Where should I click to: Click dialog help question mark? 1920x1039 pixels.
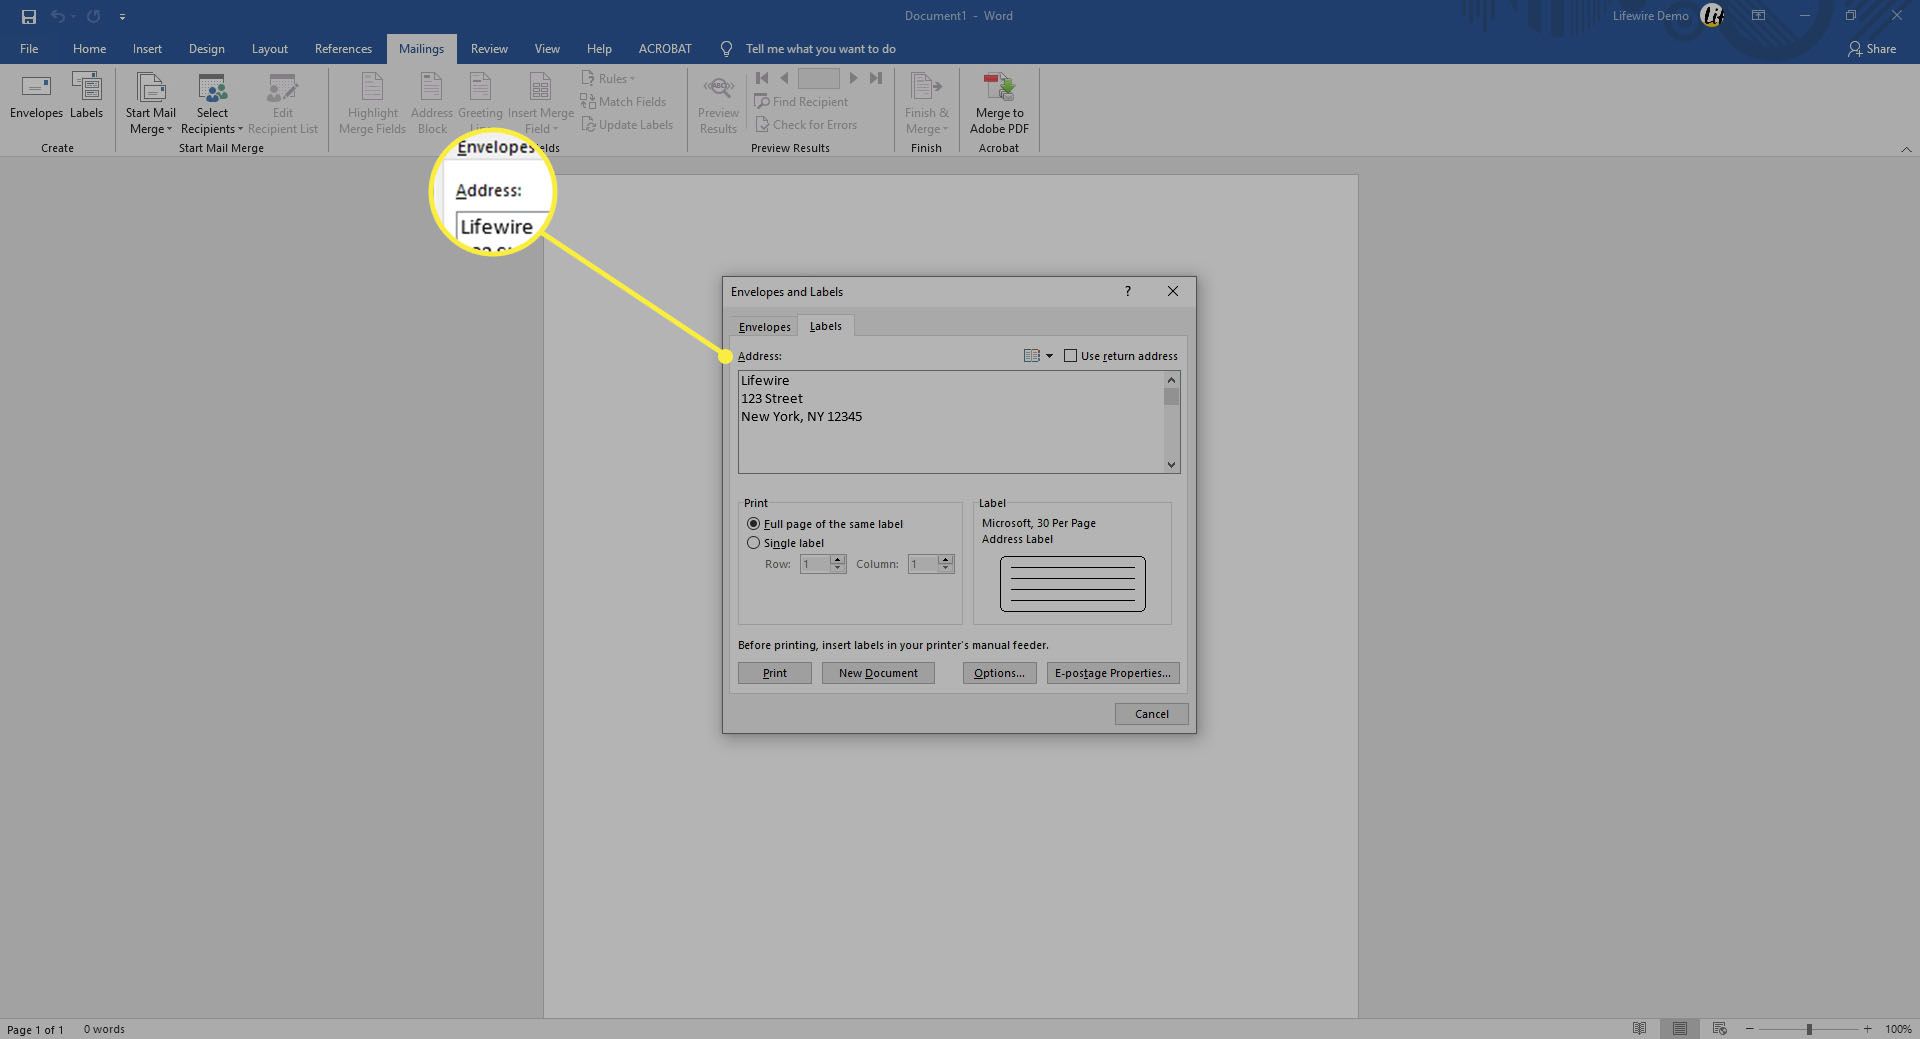[x=1128, y=291]
